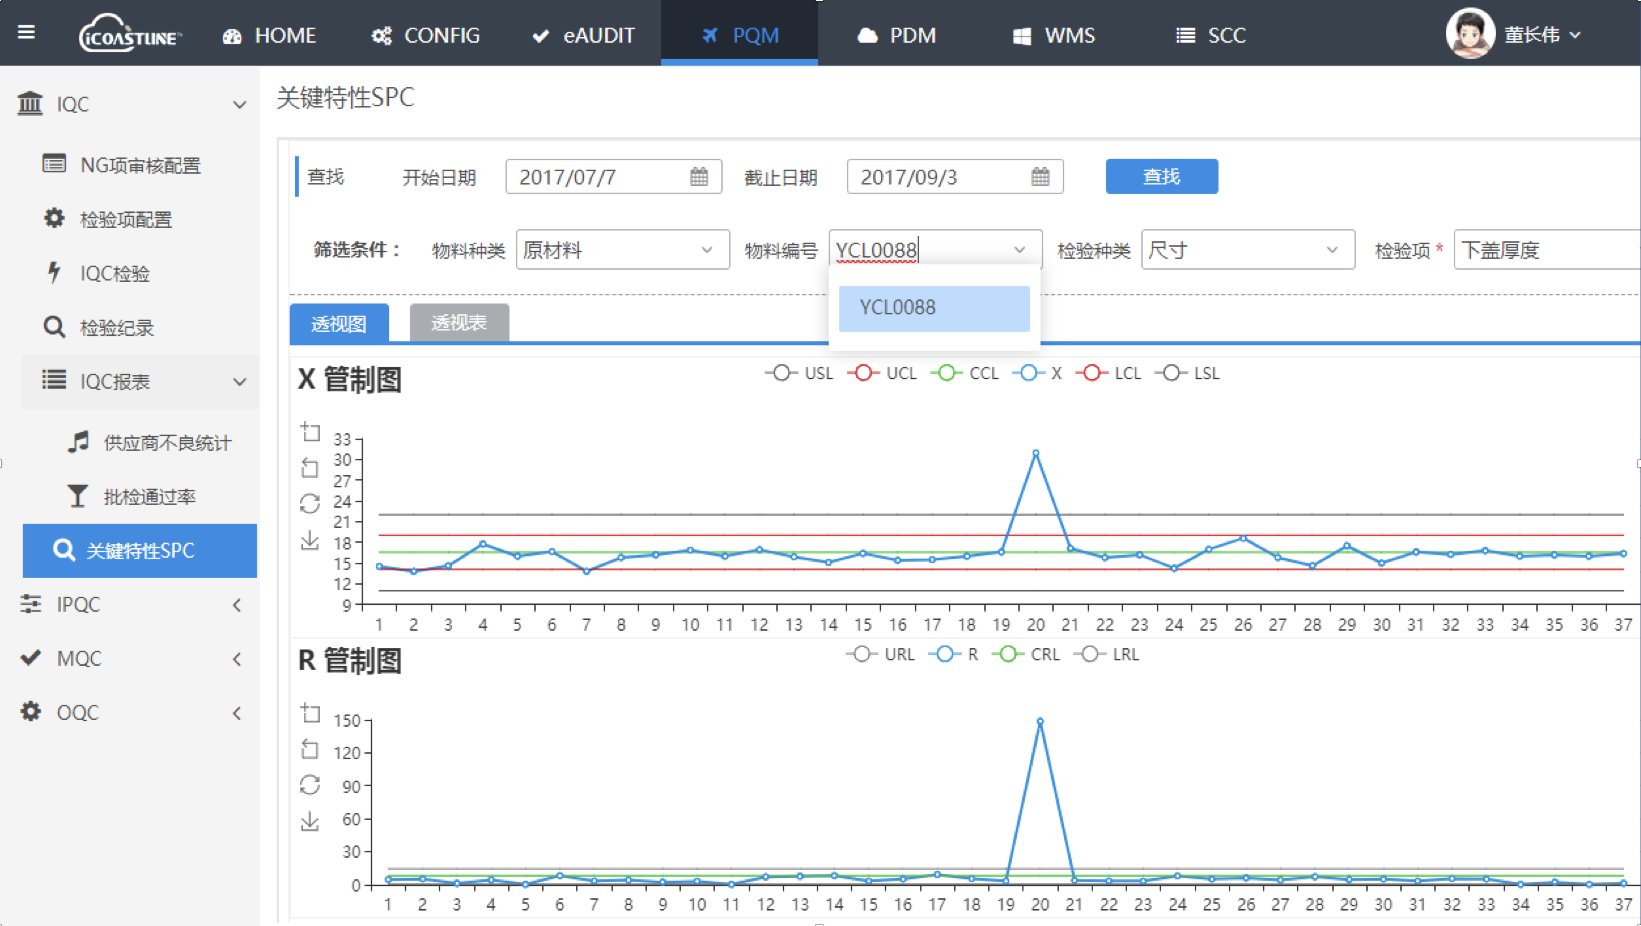The image size is (1641, 926).
Task: Click the 开始日期 date input field
Action: [614, 177]
